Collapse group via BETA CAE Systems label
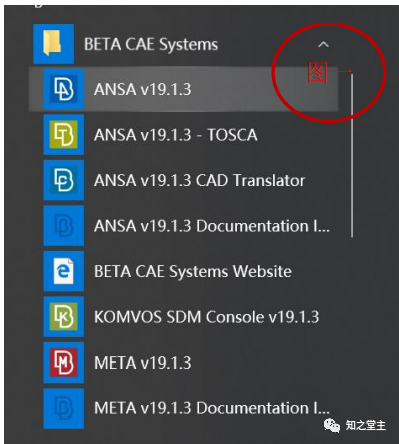Screen dimensions: 399x444 [151, 44]
